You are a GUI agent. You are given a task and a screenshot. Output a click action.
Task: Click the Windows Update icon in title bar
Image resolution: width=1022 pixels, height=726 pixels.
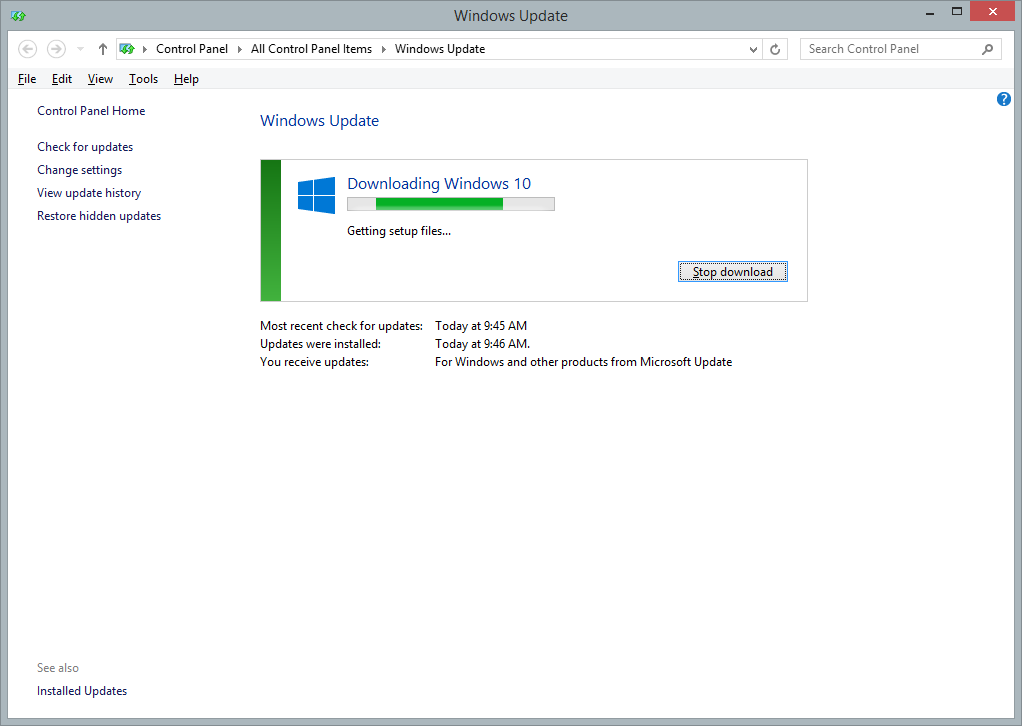18,15
